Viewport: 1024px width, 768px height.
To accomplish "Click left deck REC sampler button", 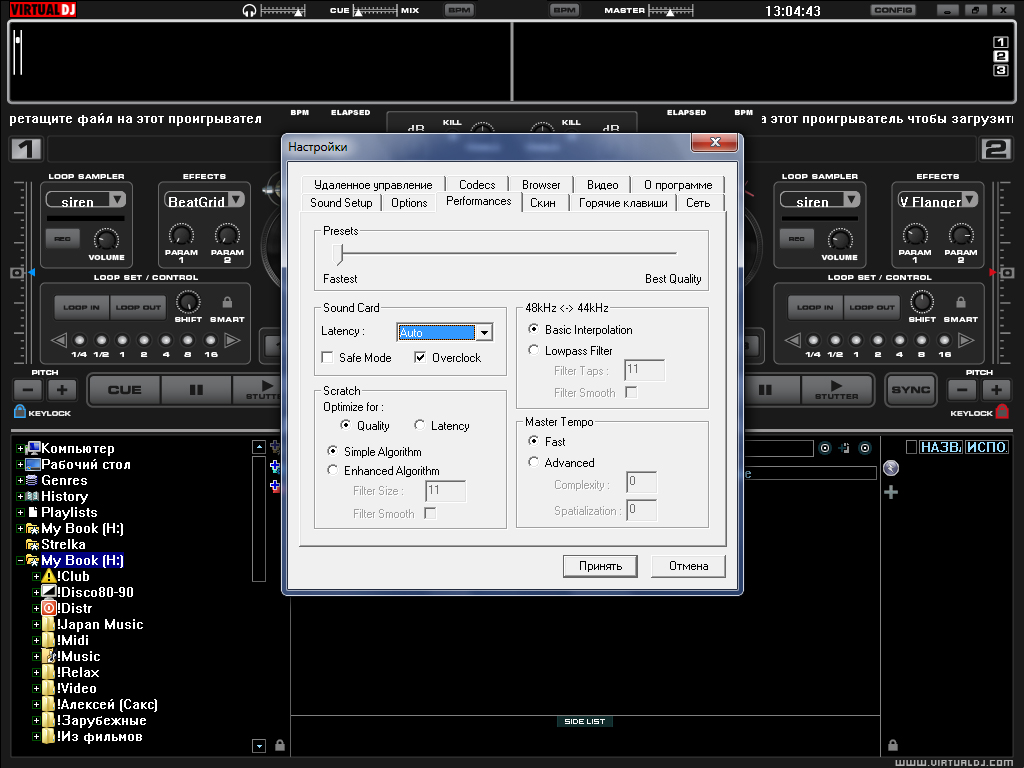I will click(63, 239).
